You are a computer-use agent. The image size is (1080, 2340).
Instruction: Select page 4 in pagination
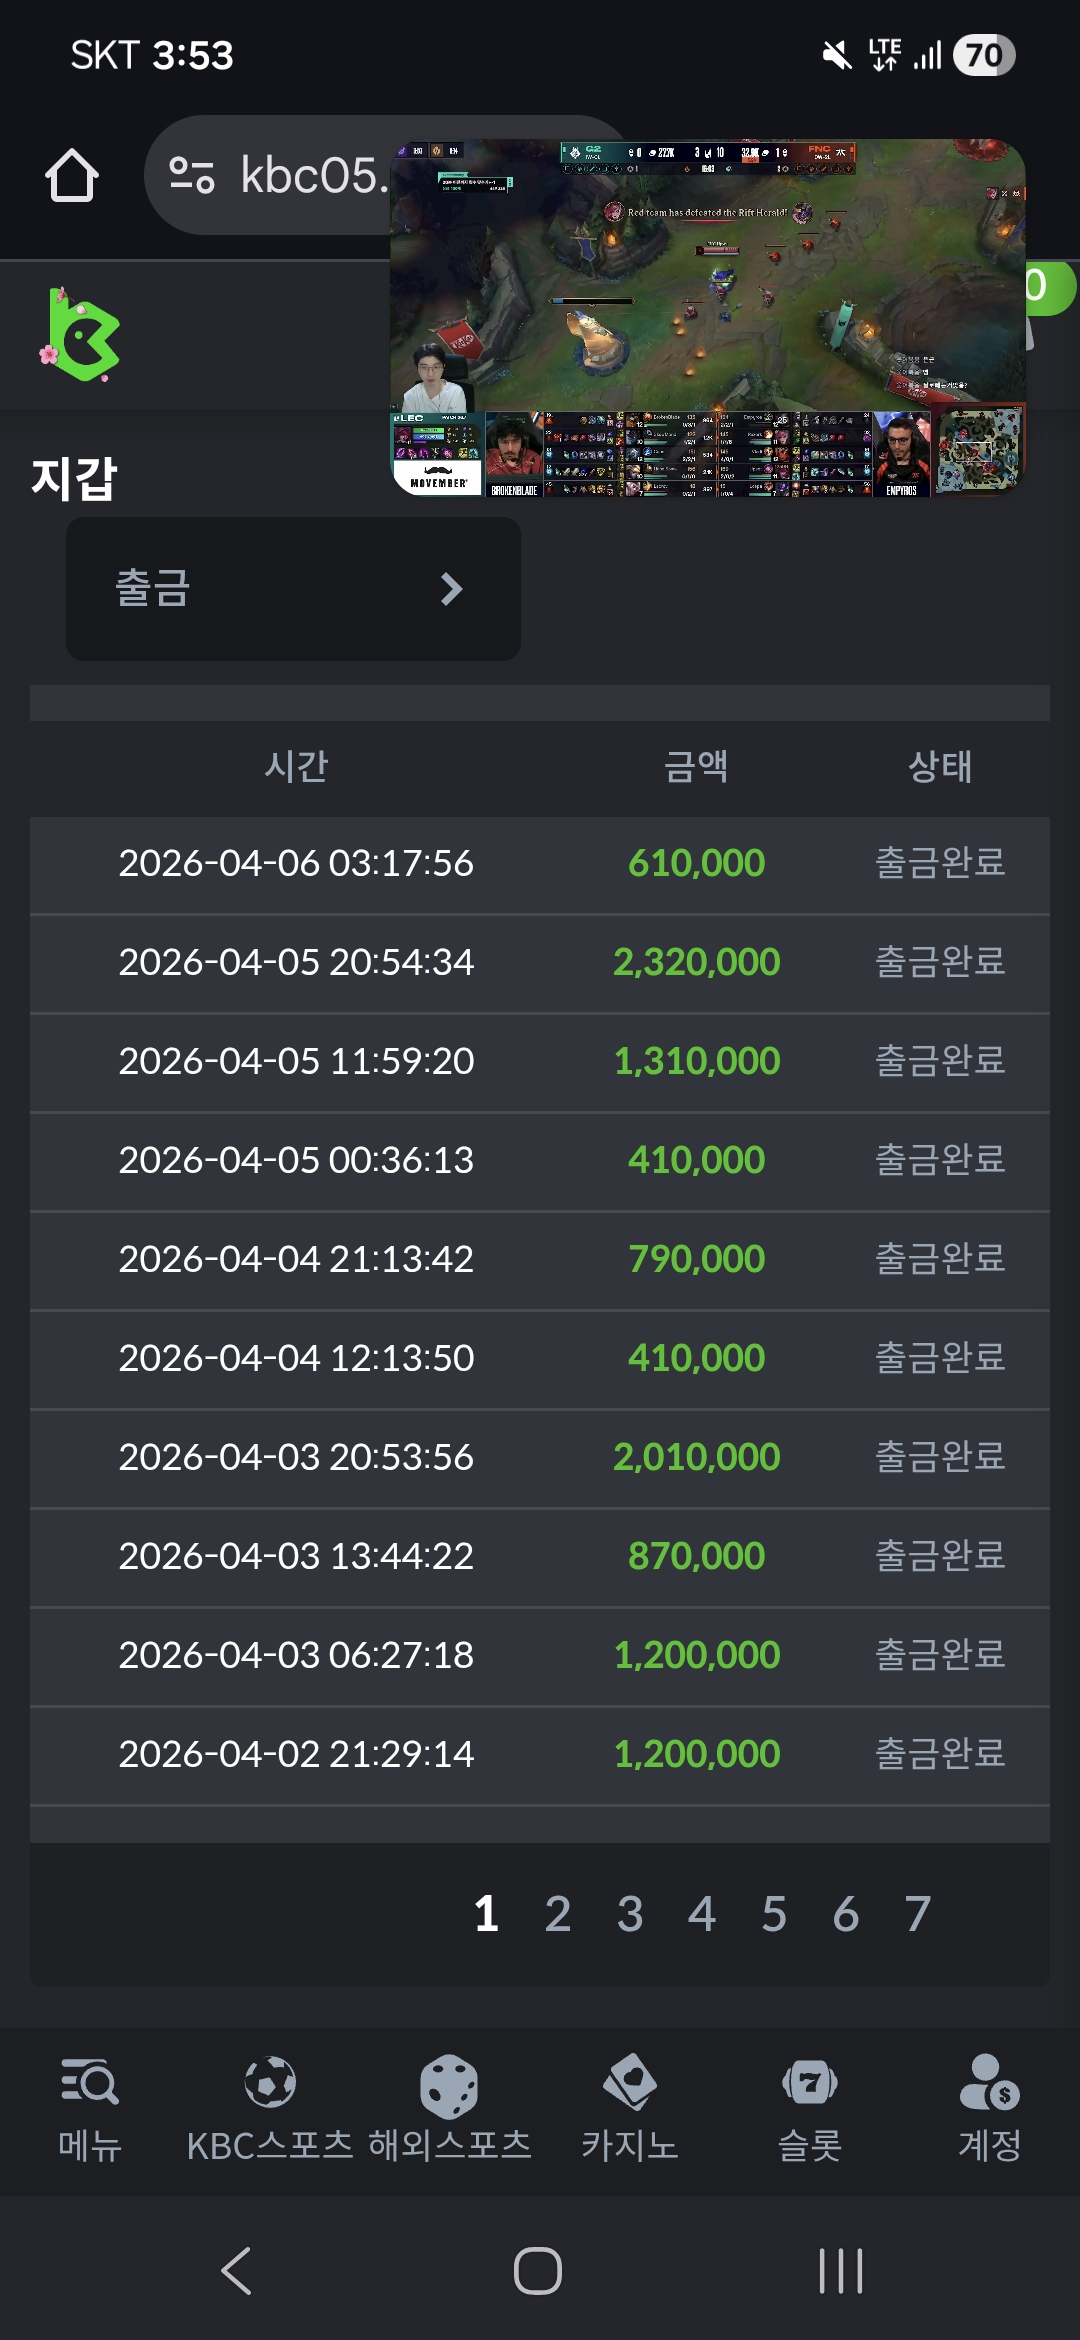pos(702,1914)
